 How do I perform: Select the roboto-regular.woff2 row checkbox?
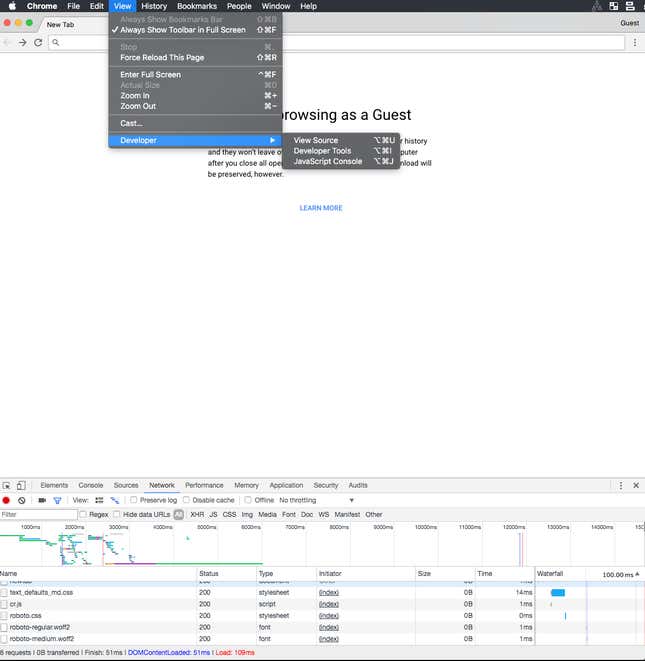coord(4,627)
